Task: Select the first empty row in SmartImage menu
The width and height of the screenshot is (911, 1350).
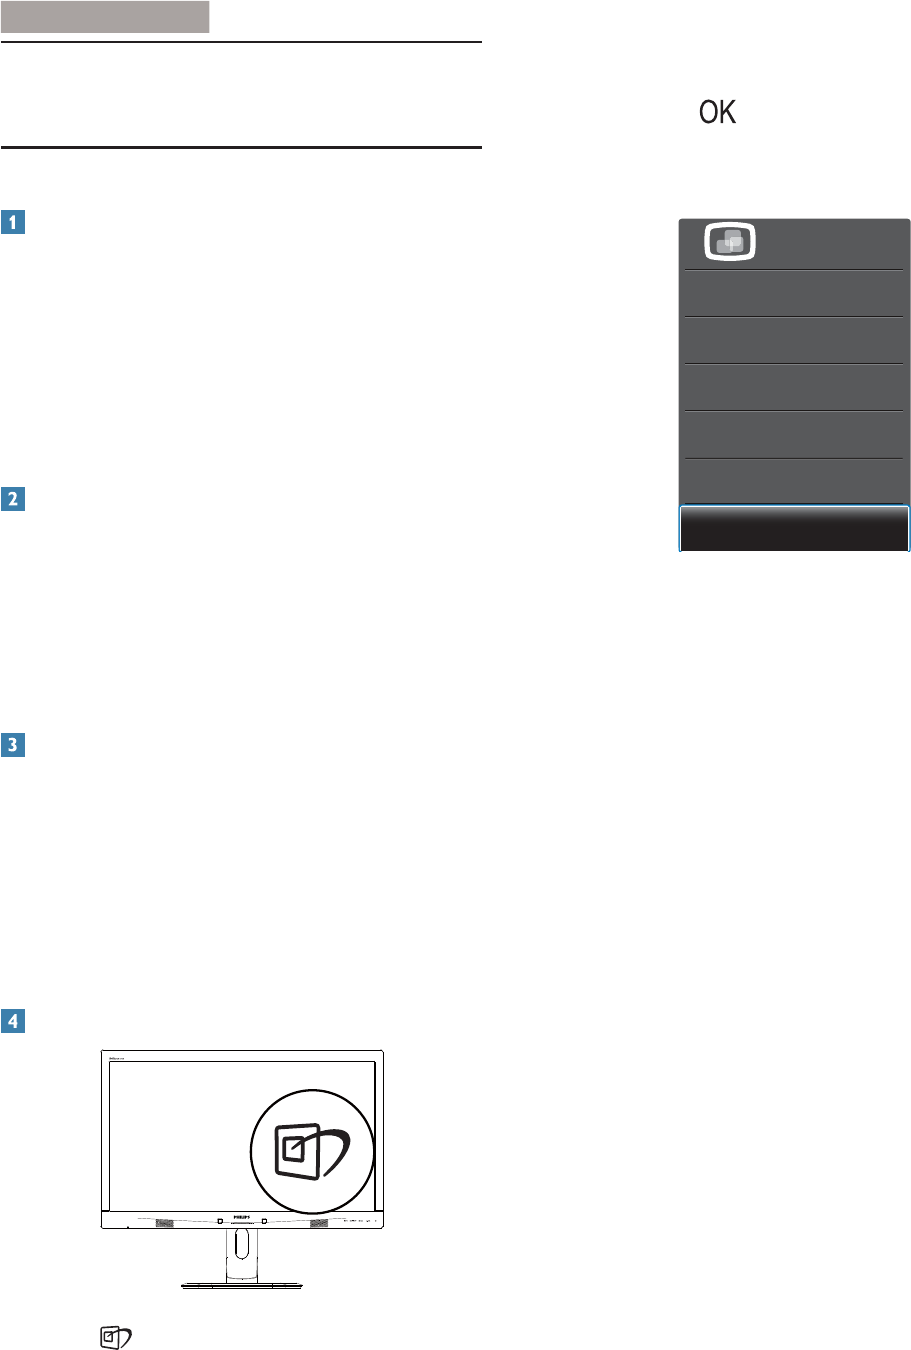Action: [795, 293]
